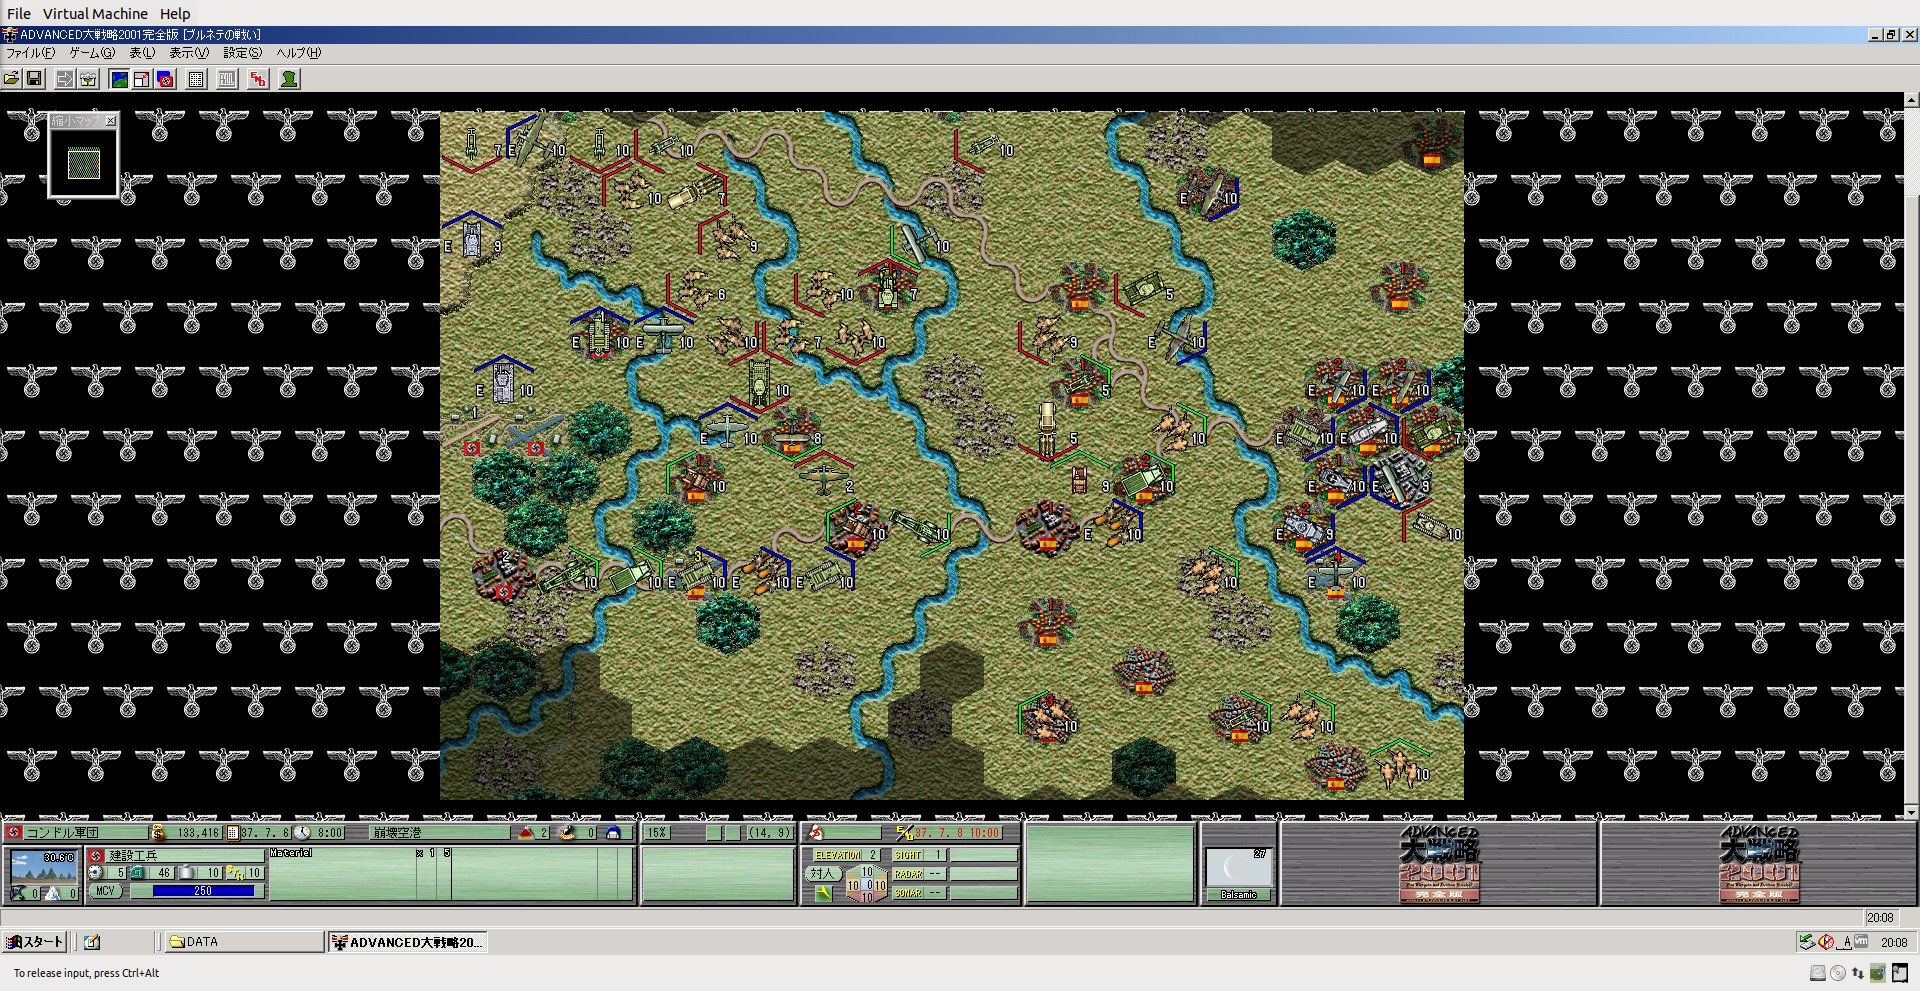Click the VM fullscreen status icon
This screenshot has height=991, width=1920.
1898,973
